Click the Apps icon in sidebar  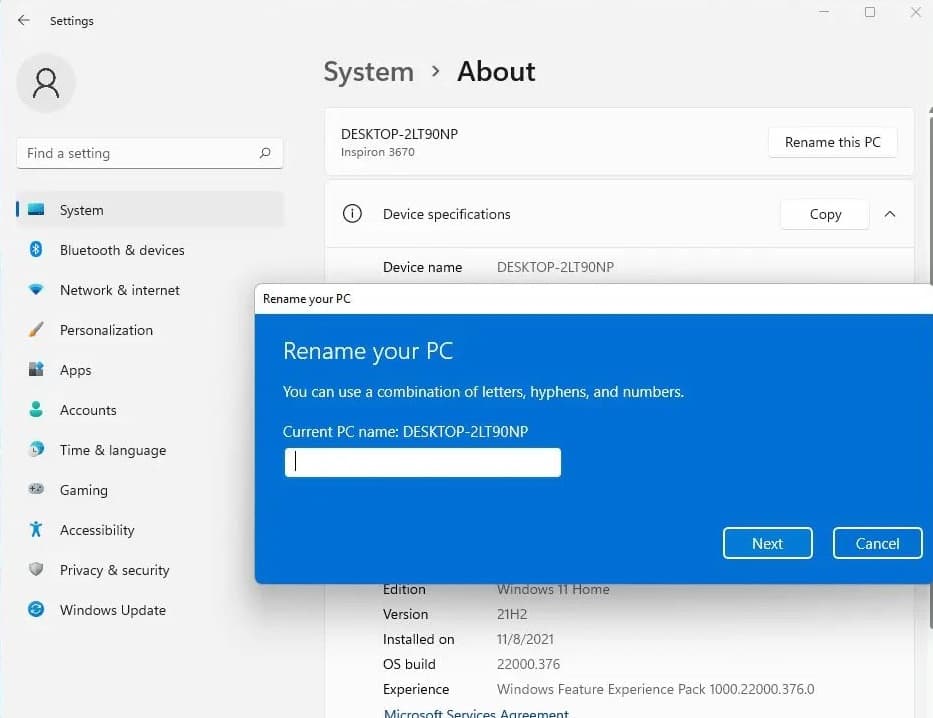[x=36, y=370]
